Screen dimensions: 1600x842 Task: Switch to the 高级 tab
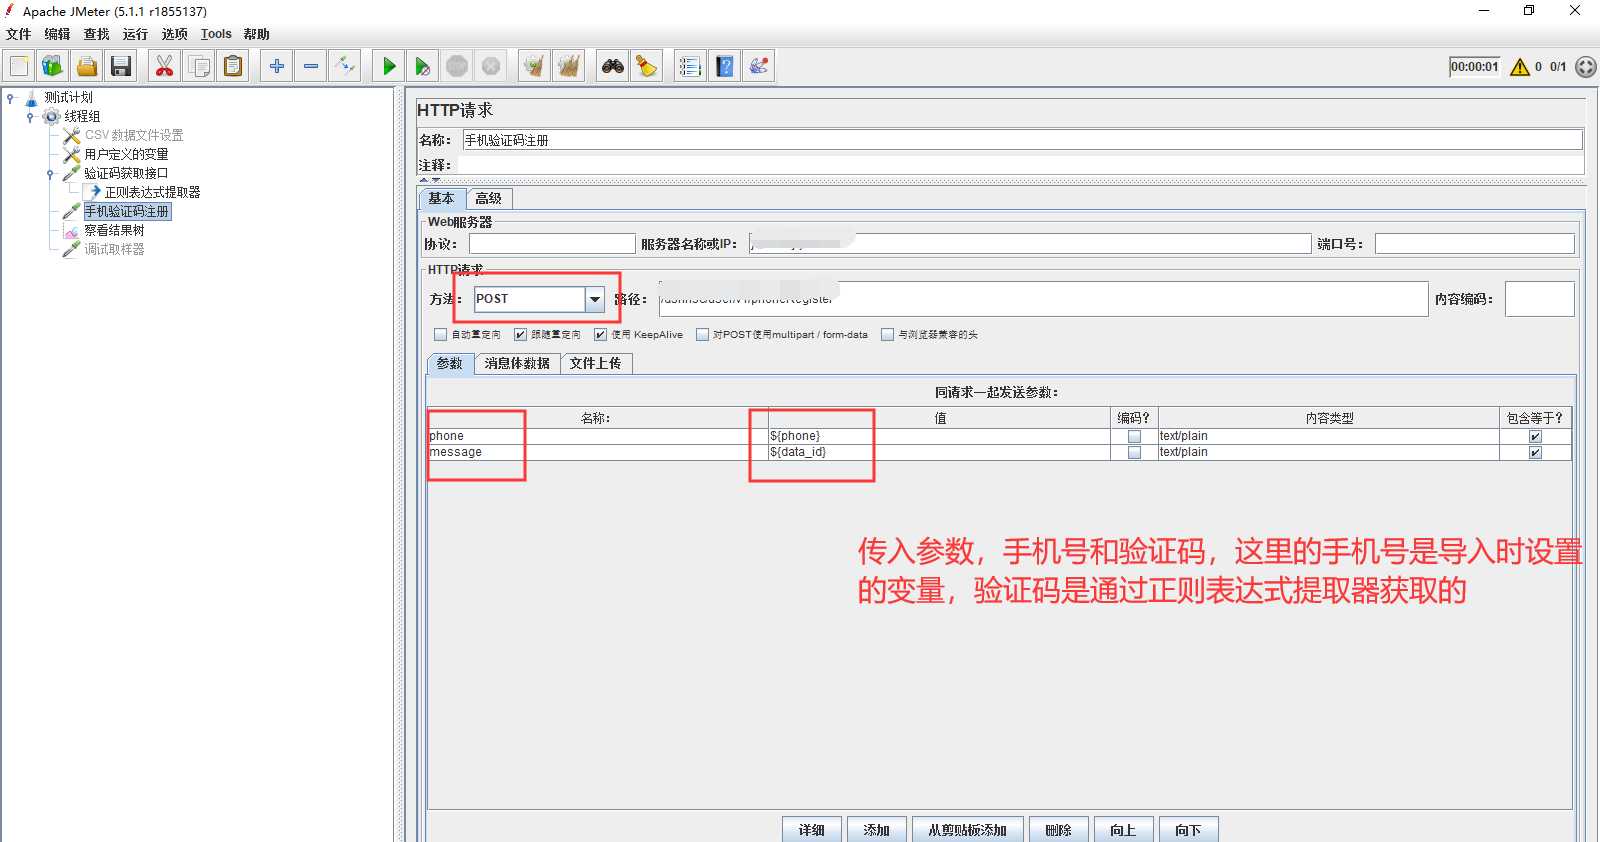pos(489,198)
